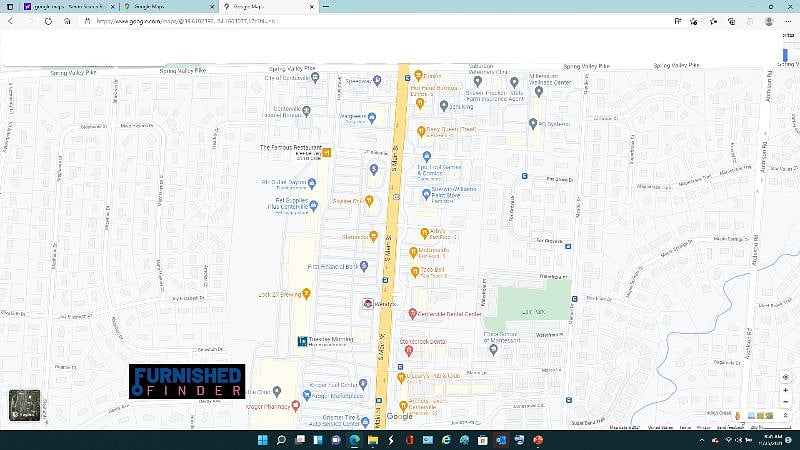Open a new browser tab
This screenshot has height=450, width=800.
[x=326, y=7]
